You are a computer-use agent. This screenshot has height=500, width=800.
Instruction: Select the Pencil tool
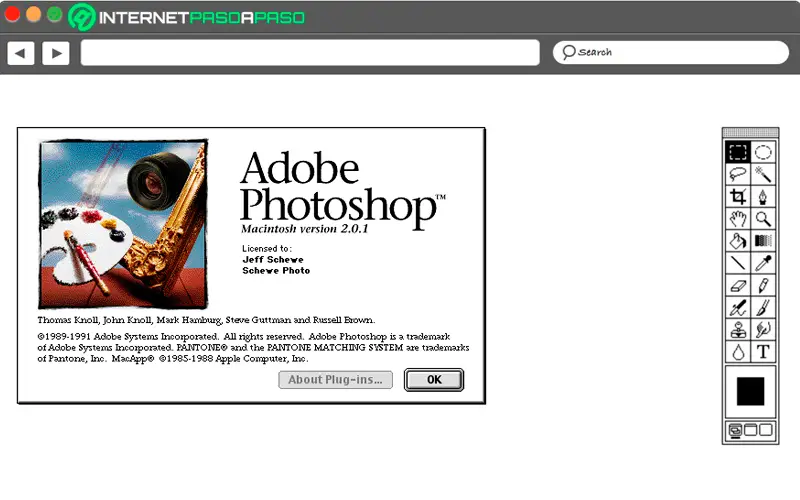763,285
